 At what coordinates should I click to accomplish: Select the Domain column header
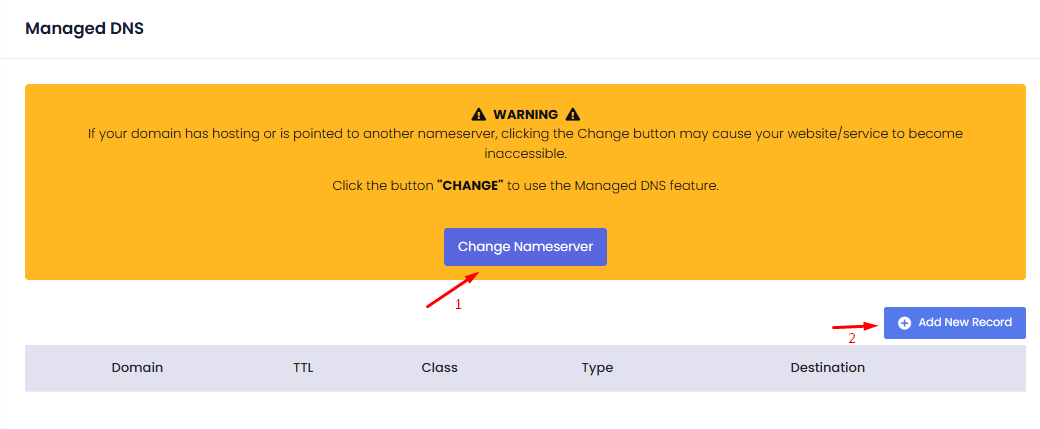[x=137, y=368]
